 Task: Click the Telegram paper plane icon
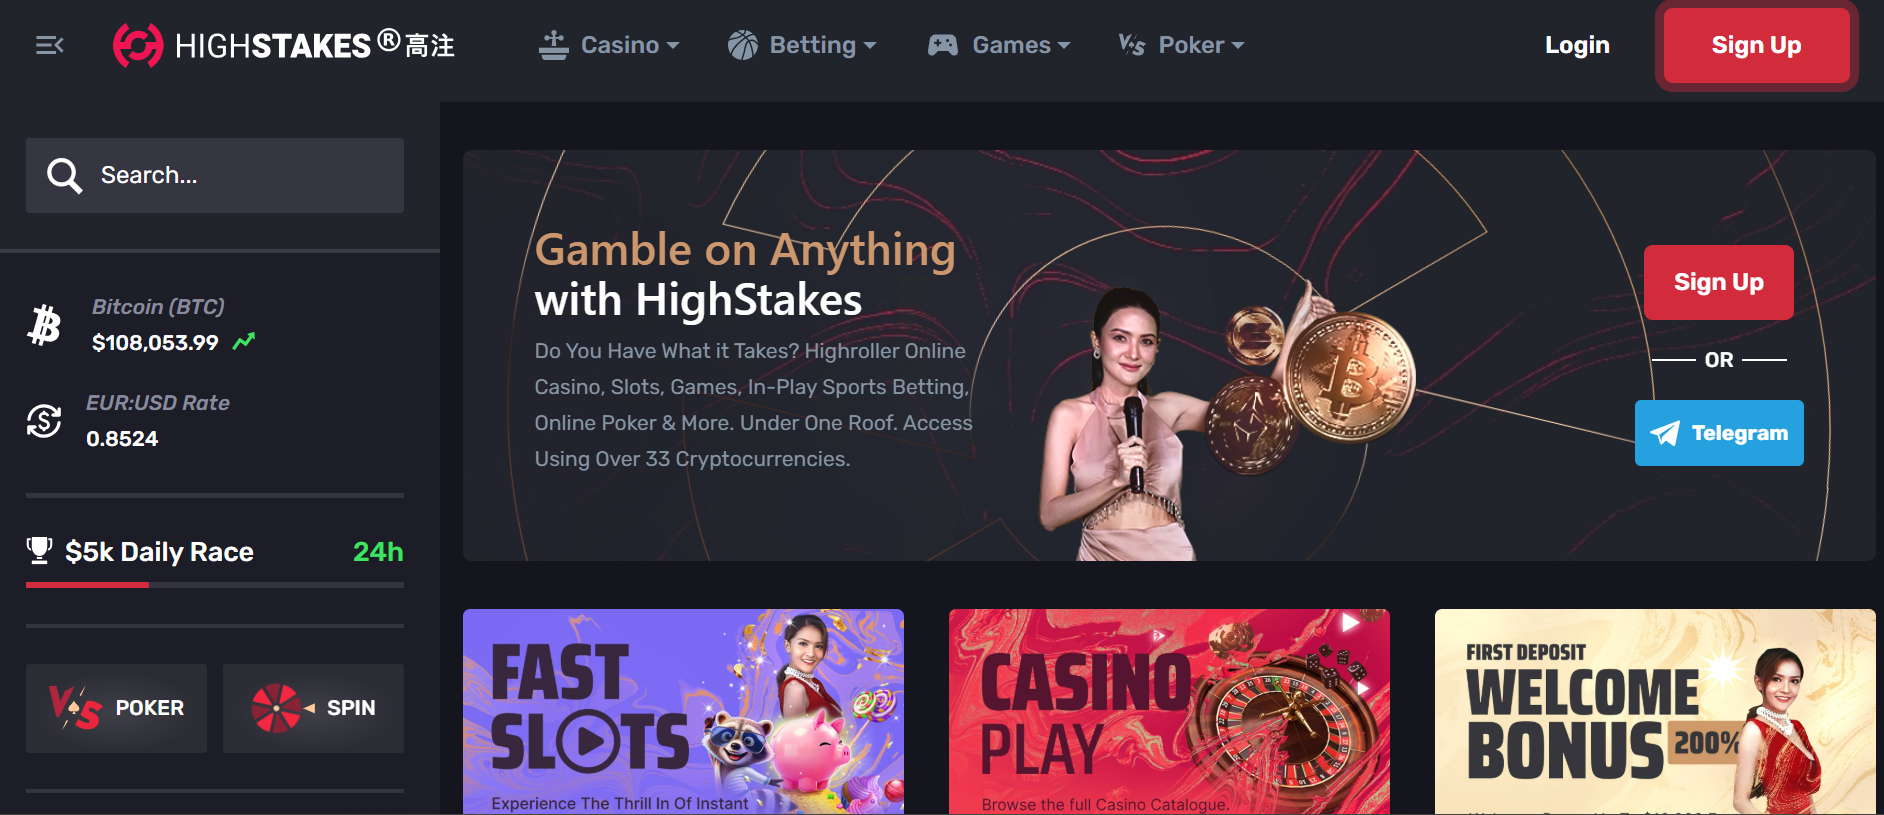pos(1665,433)
